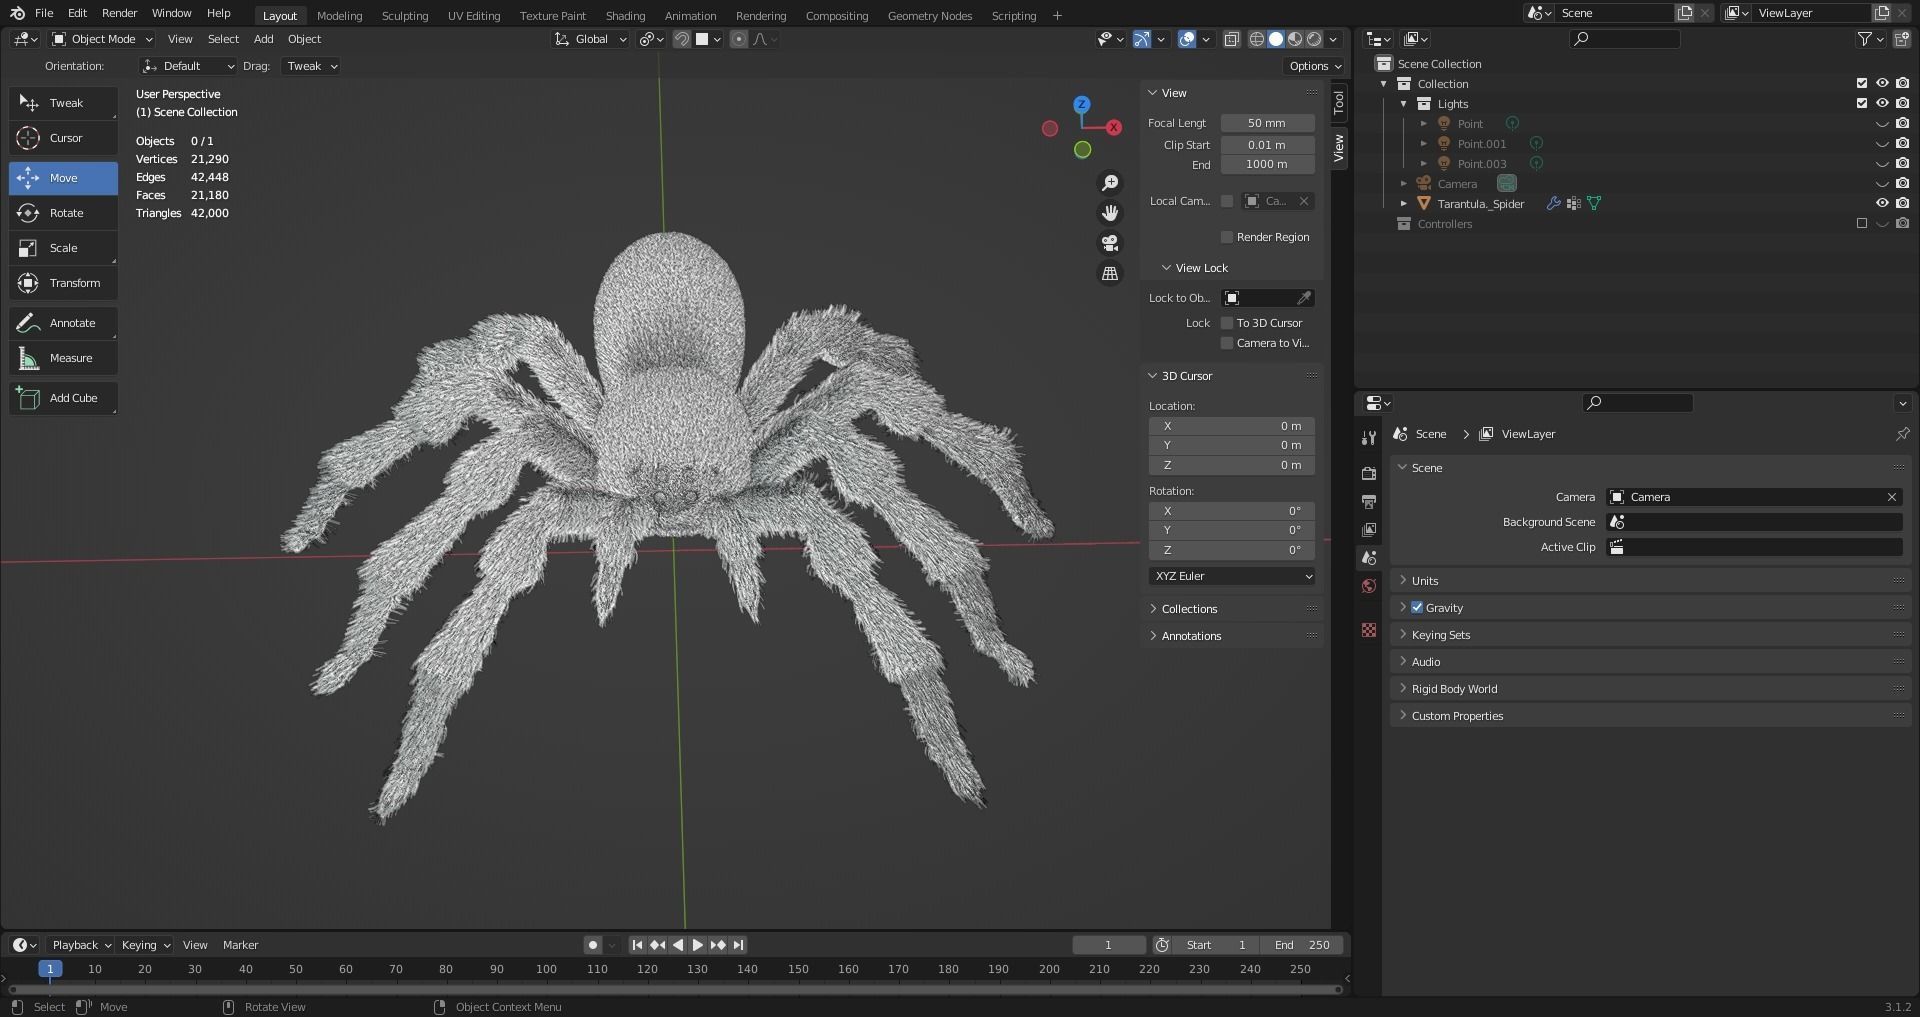Select the Tweak tool

coord(63,103)
